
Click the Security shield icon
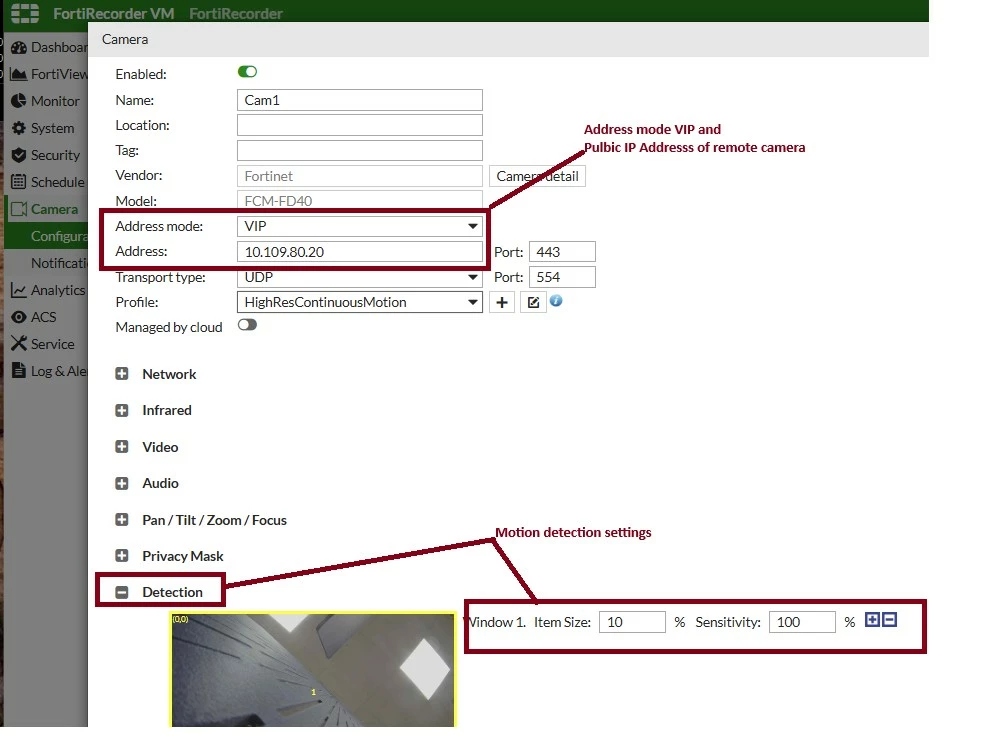[19, 155]
